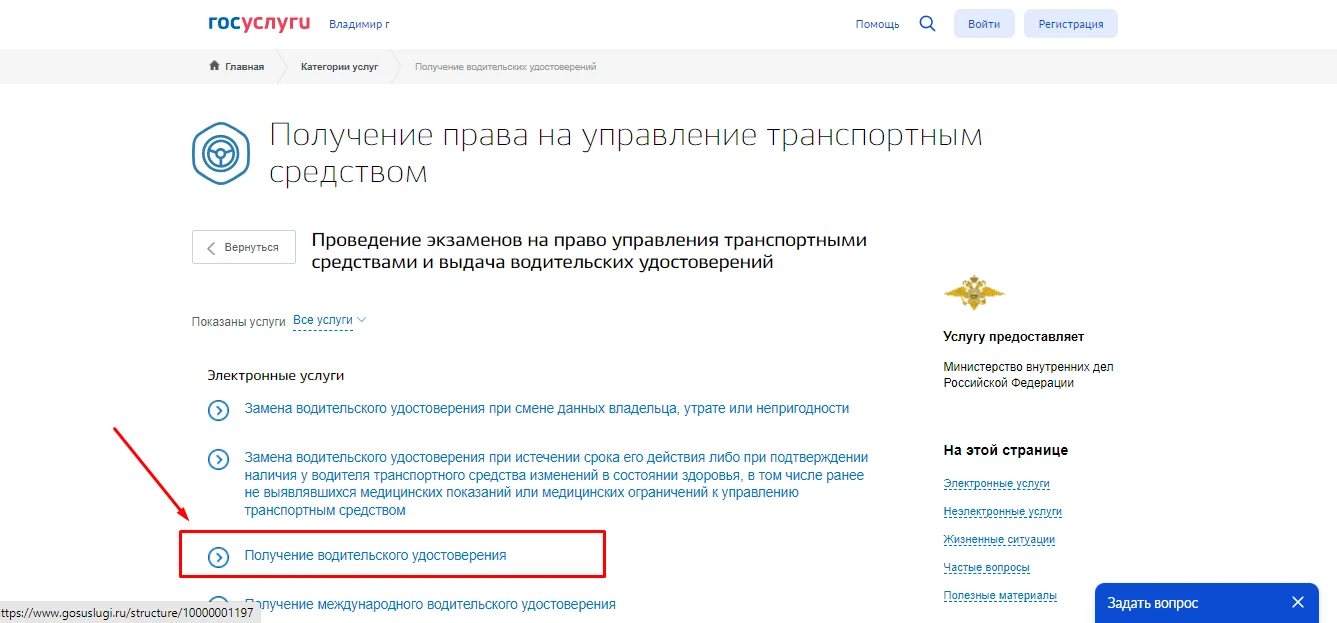This screenshot has height=623, width=1337.
Task: Open the 'Задать вопрос' chat panel
Action: point(1153,603)
